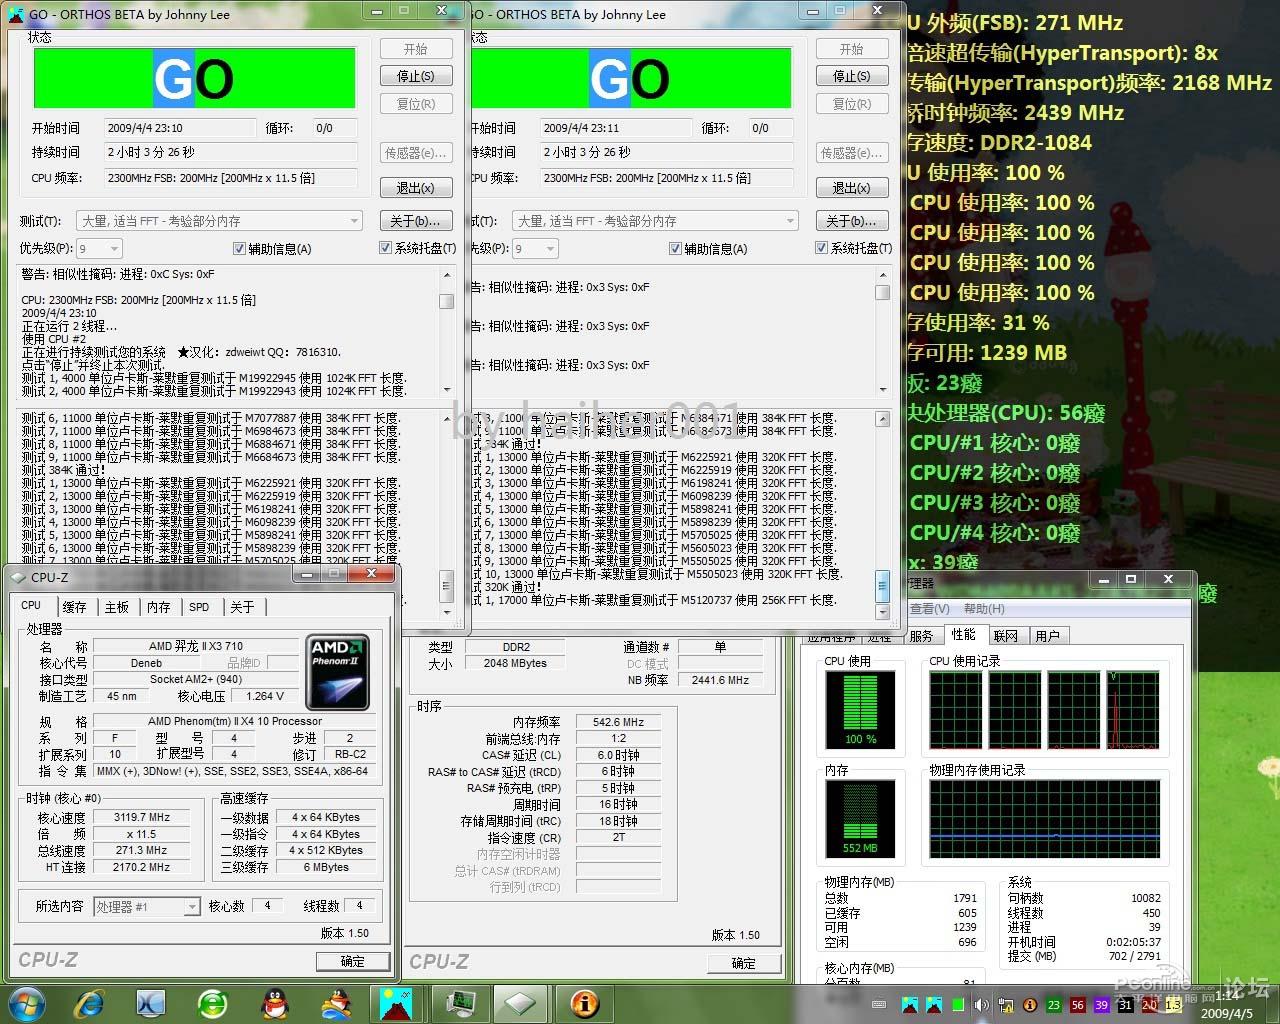
Task: Open the 处理器 #1 selection dropdown in CPU-Z
Action: (191, 907)
